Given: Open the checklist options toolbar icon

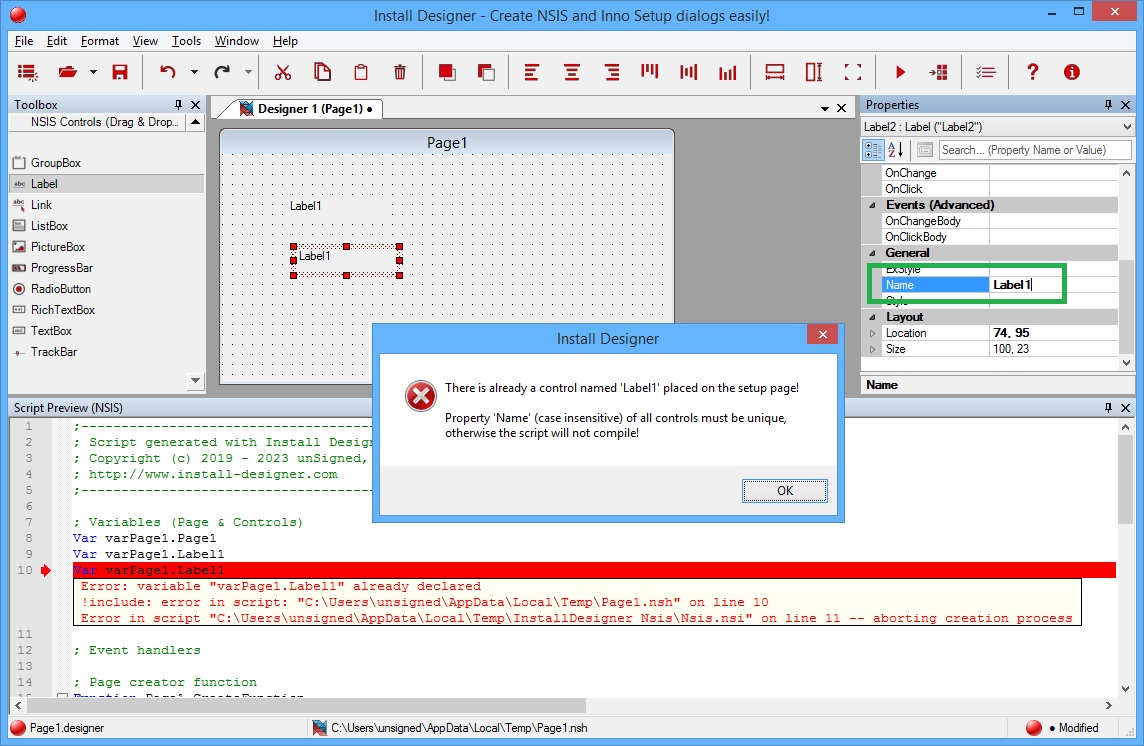Looking at the screenshot, I should click(986, 72).
